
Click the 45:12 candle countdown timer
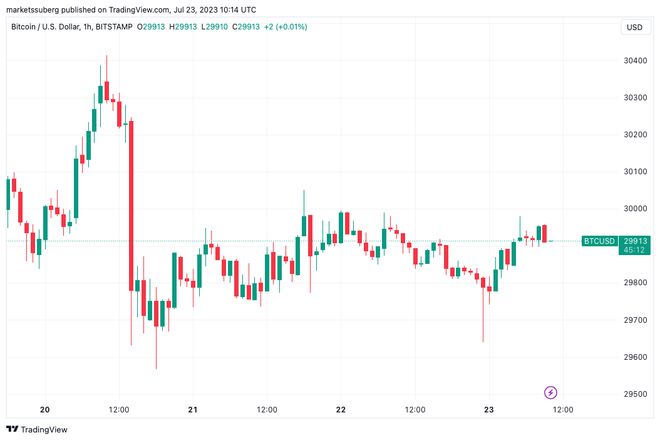[633, 251]
